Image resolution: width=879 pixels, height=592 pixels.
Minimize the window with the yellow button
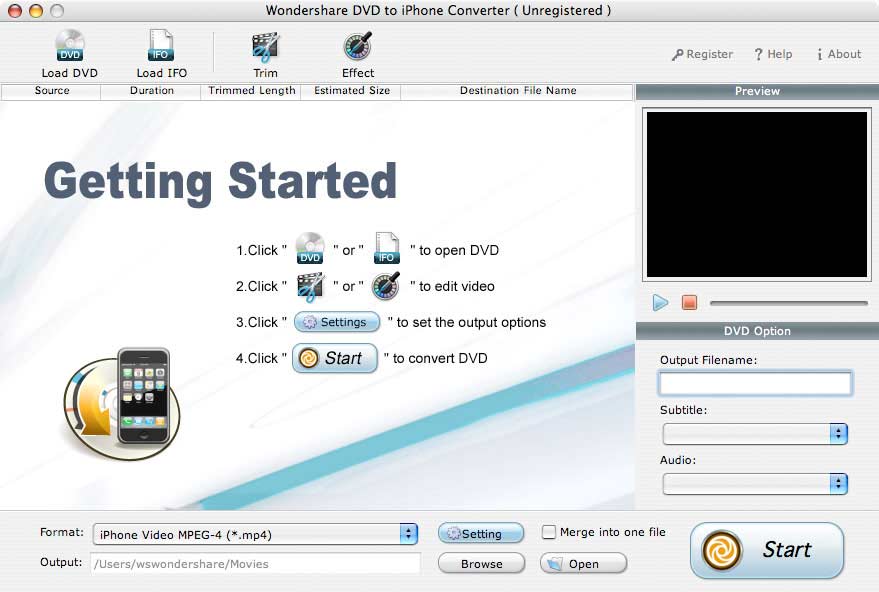(x=36, y=11)
